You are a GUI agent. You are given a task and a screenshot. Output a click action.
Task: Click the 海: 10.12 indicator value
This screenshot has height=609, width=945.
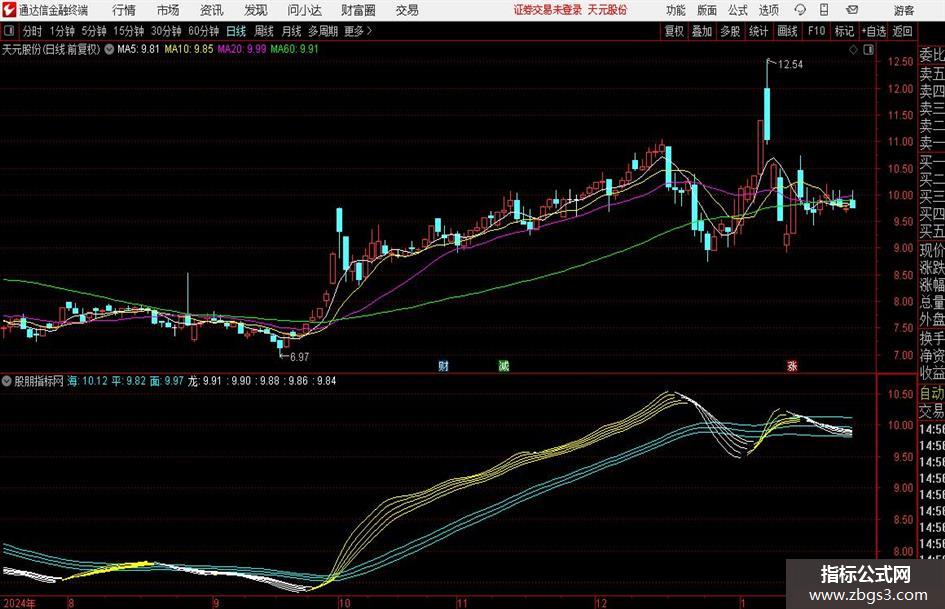click(x=87, y=381)
